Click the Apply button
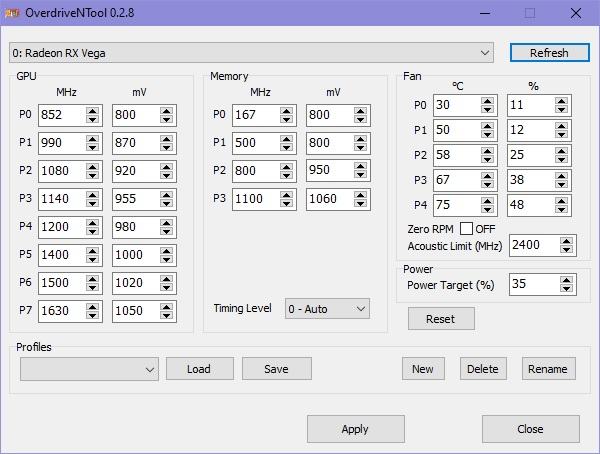Screen dimensions: 600x454 tap(355, 429)
